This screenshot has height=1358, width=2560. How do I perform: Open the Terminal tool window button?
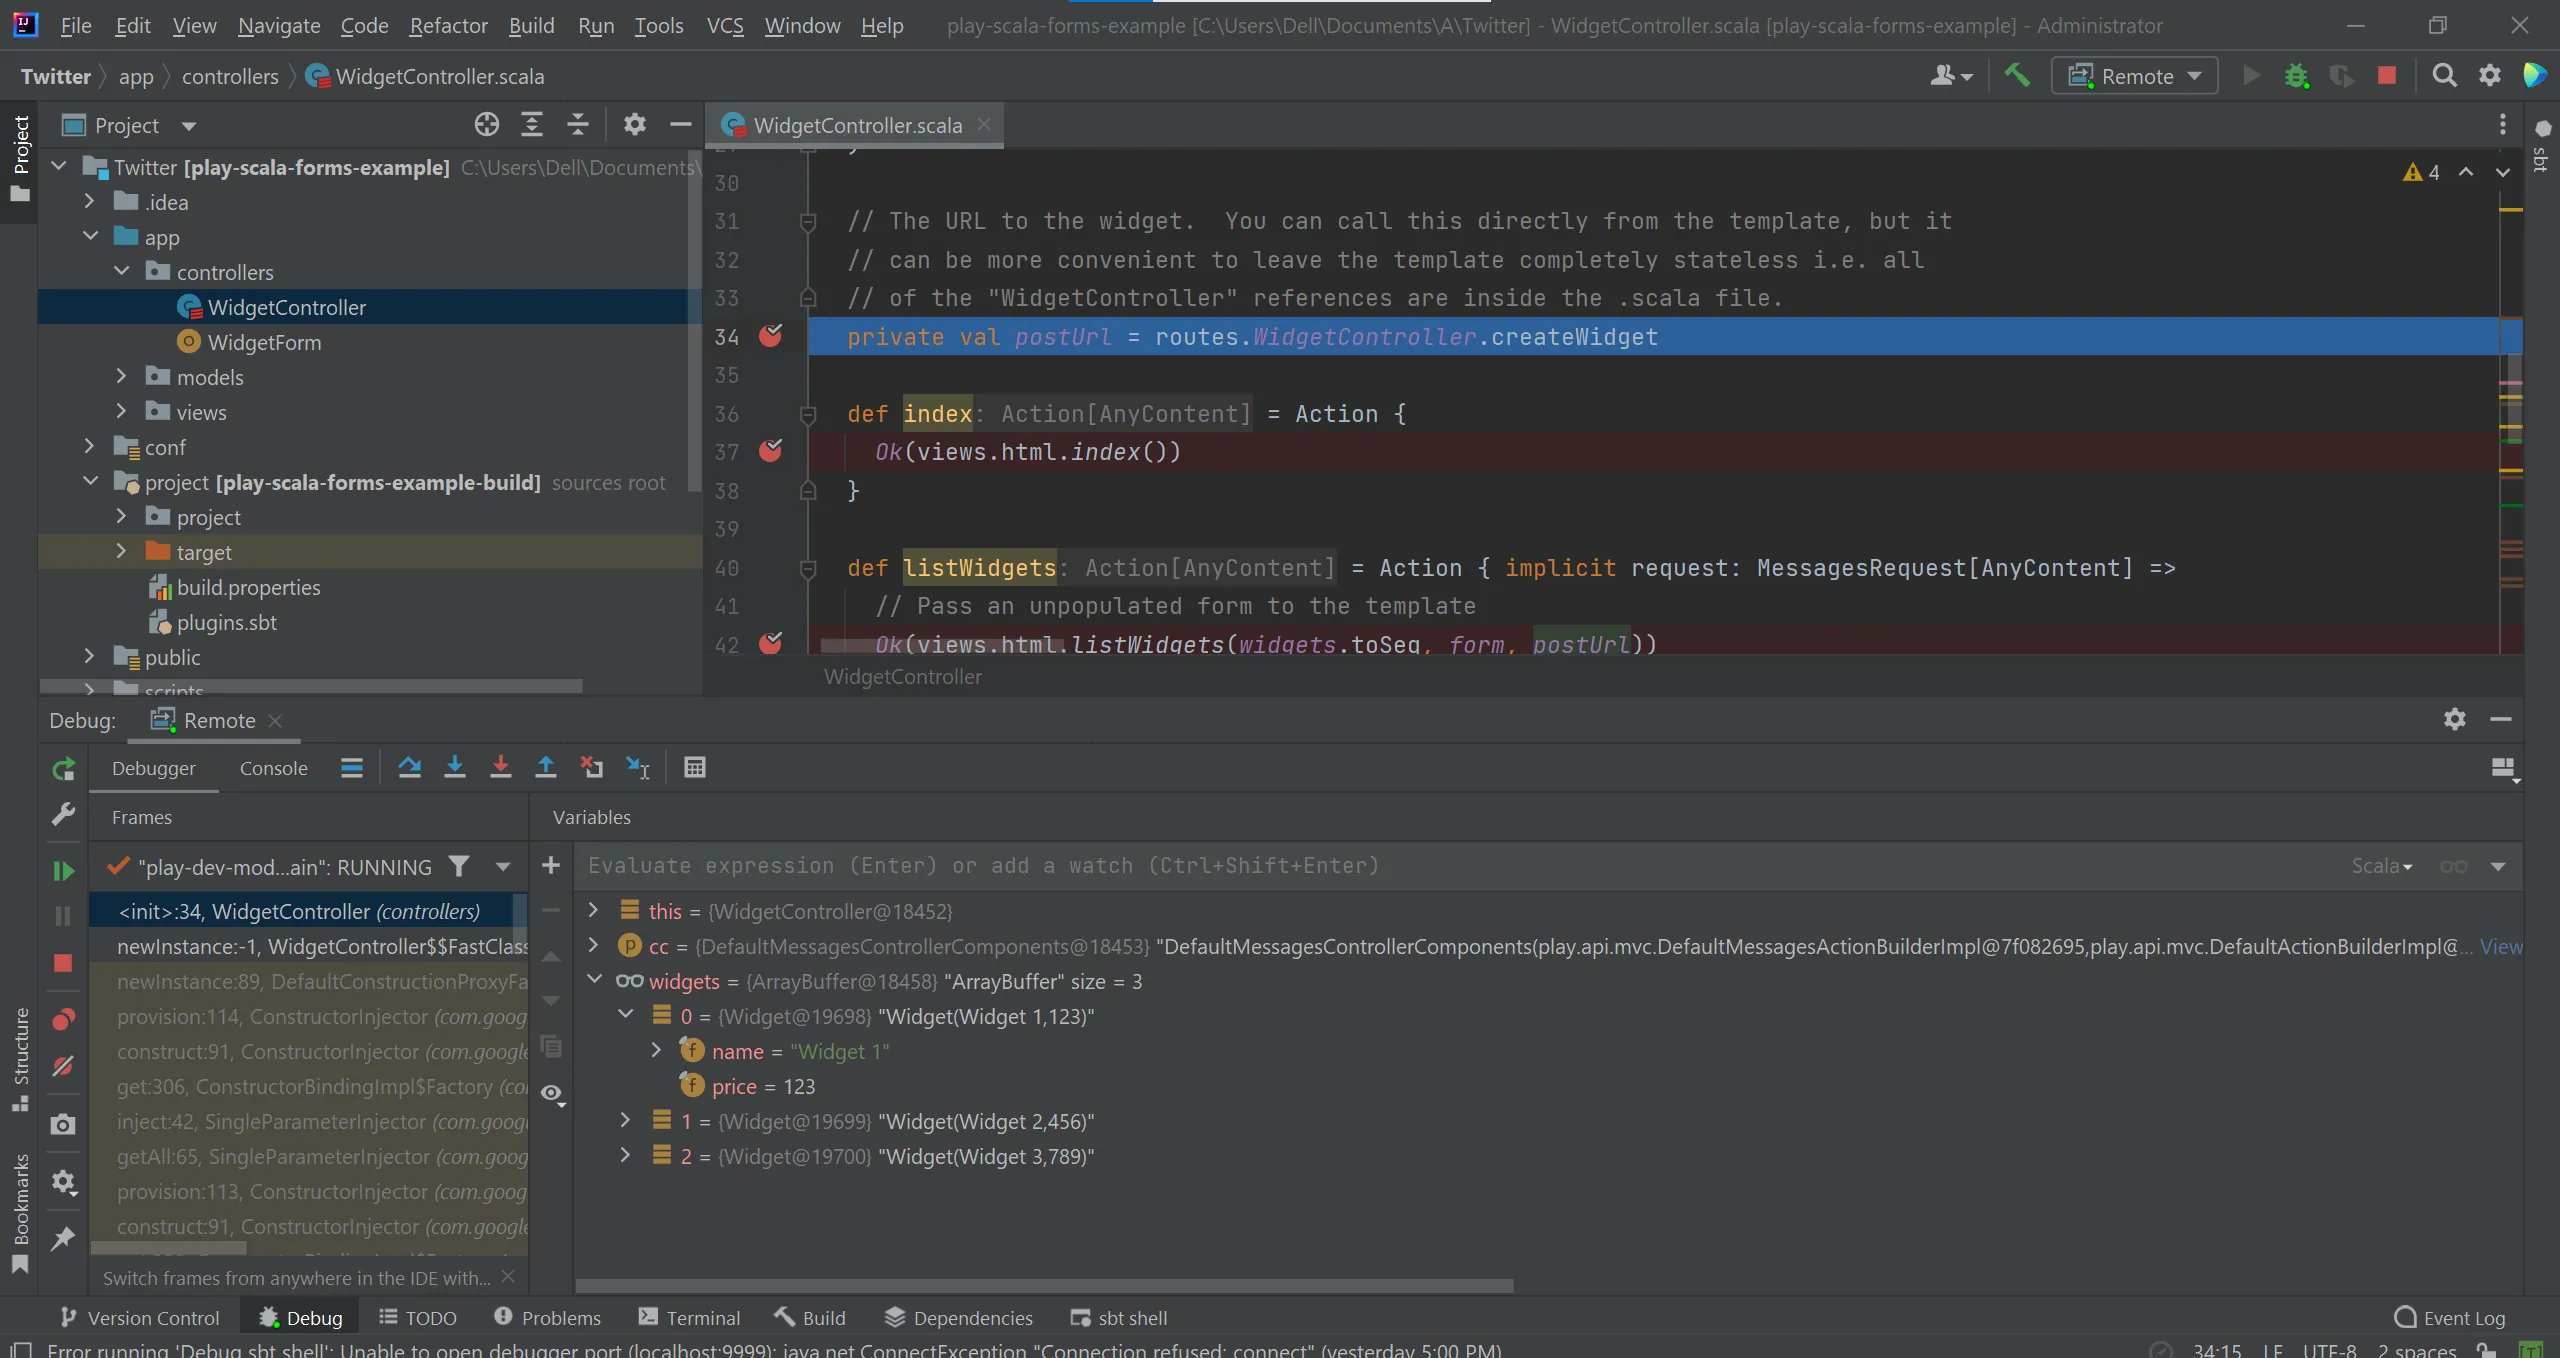(x=690, y=1318)
